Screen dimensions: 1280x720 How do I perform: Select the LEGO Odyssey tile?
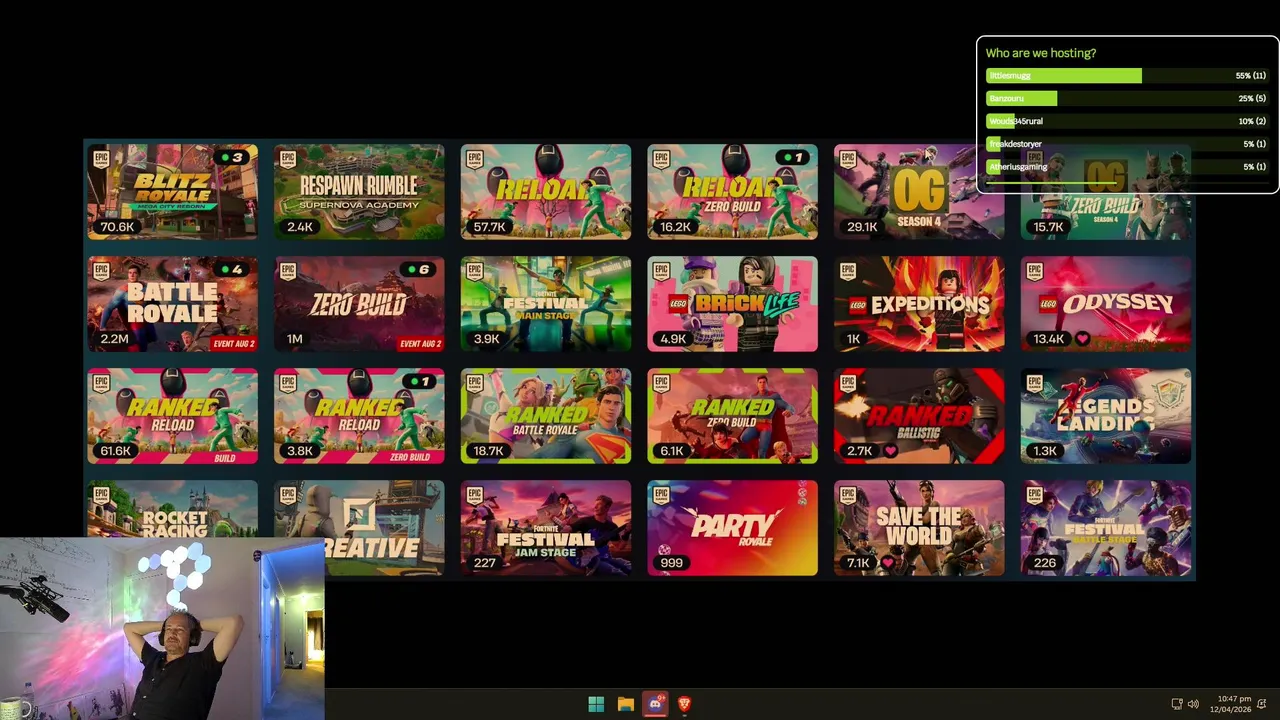pos(1106,304)
